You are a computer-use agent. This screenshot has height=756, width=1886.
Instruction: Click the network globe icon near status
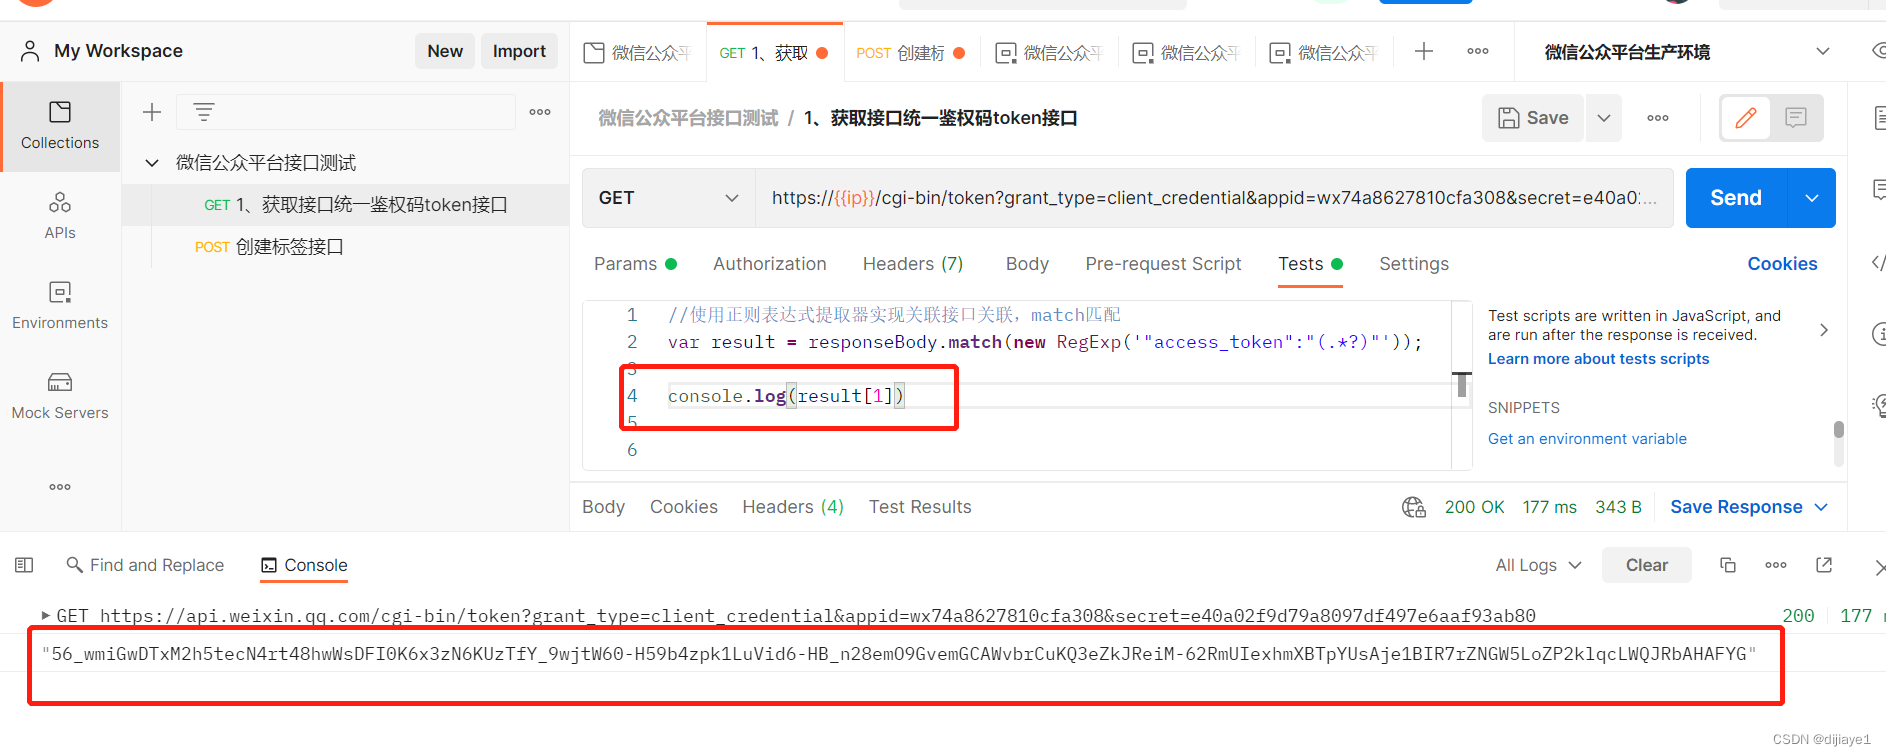tap(1414, 507)
